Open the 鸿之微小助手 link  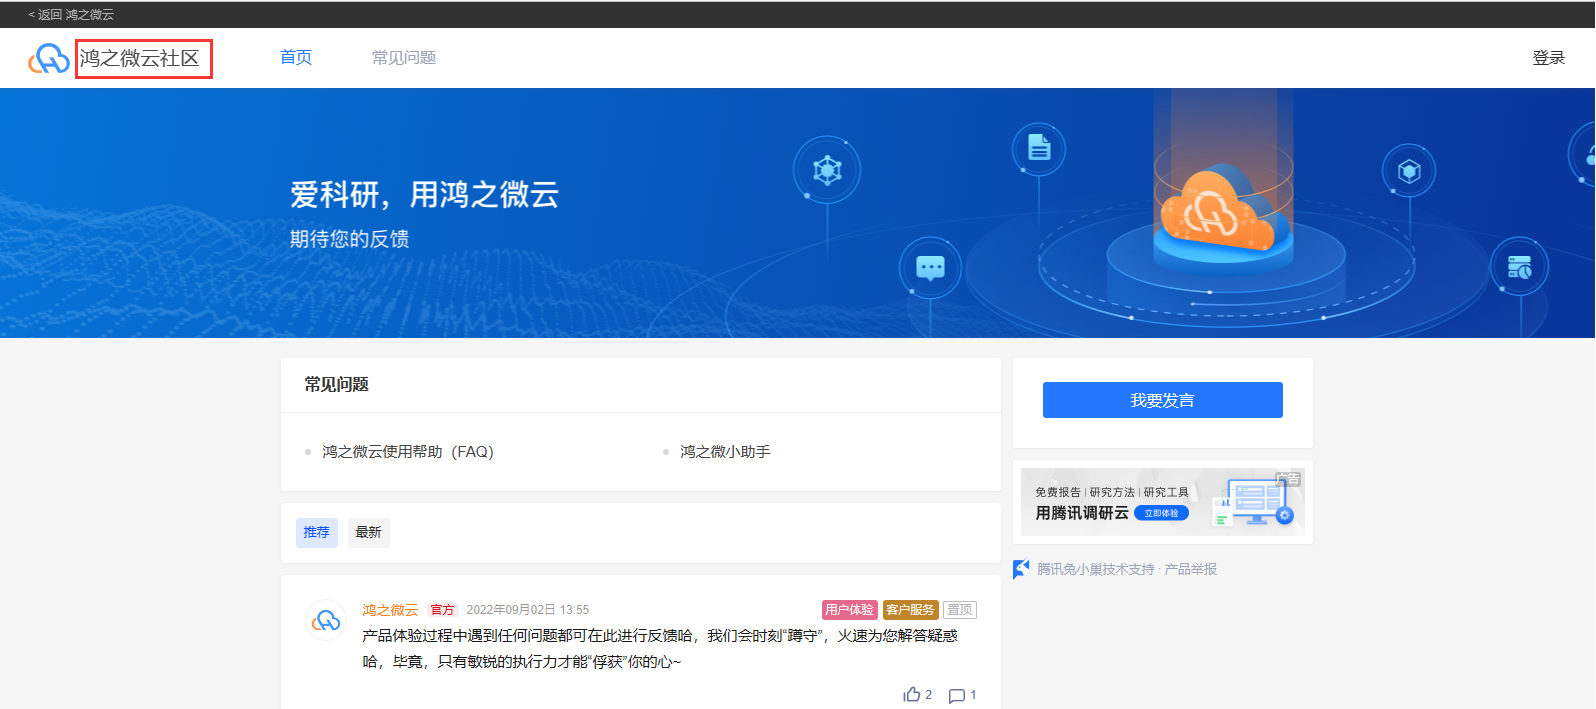[x=725, y=452]
